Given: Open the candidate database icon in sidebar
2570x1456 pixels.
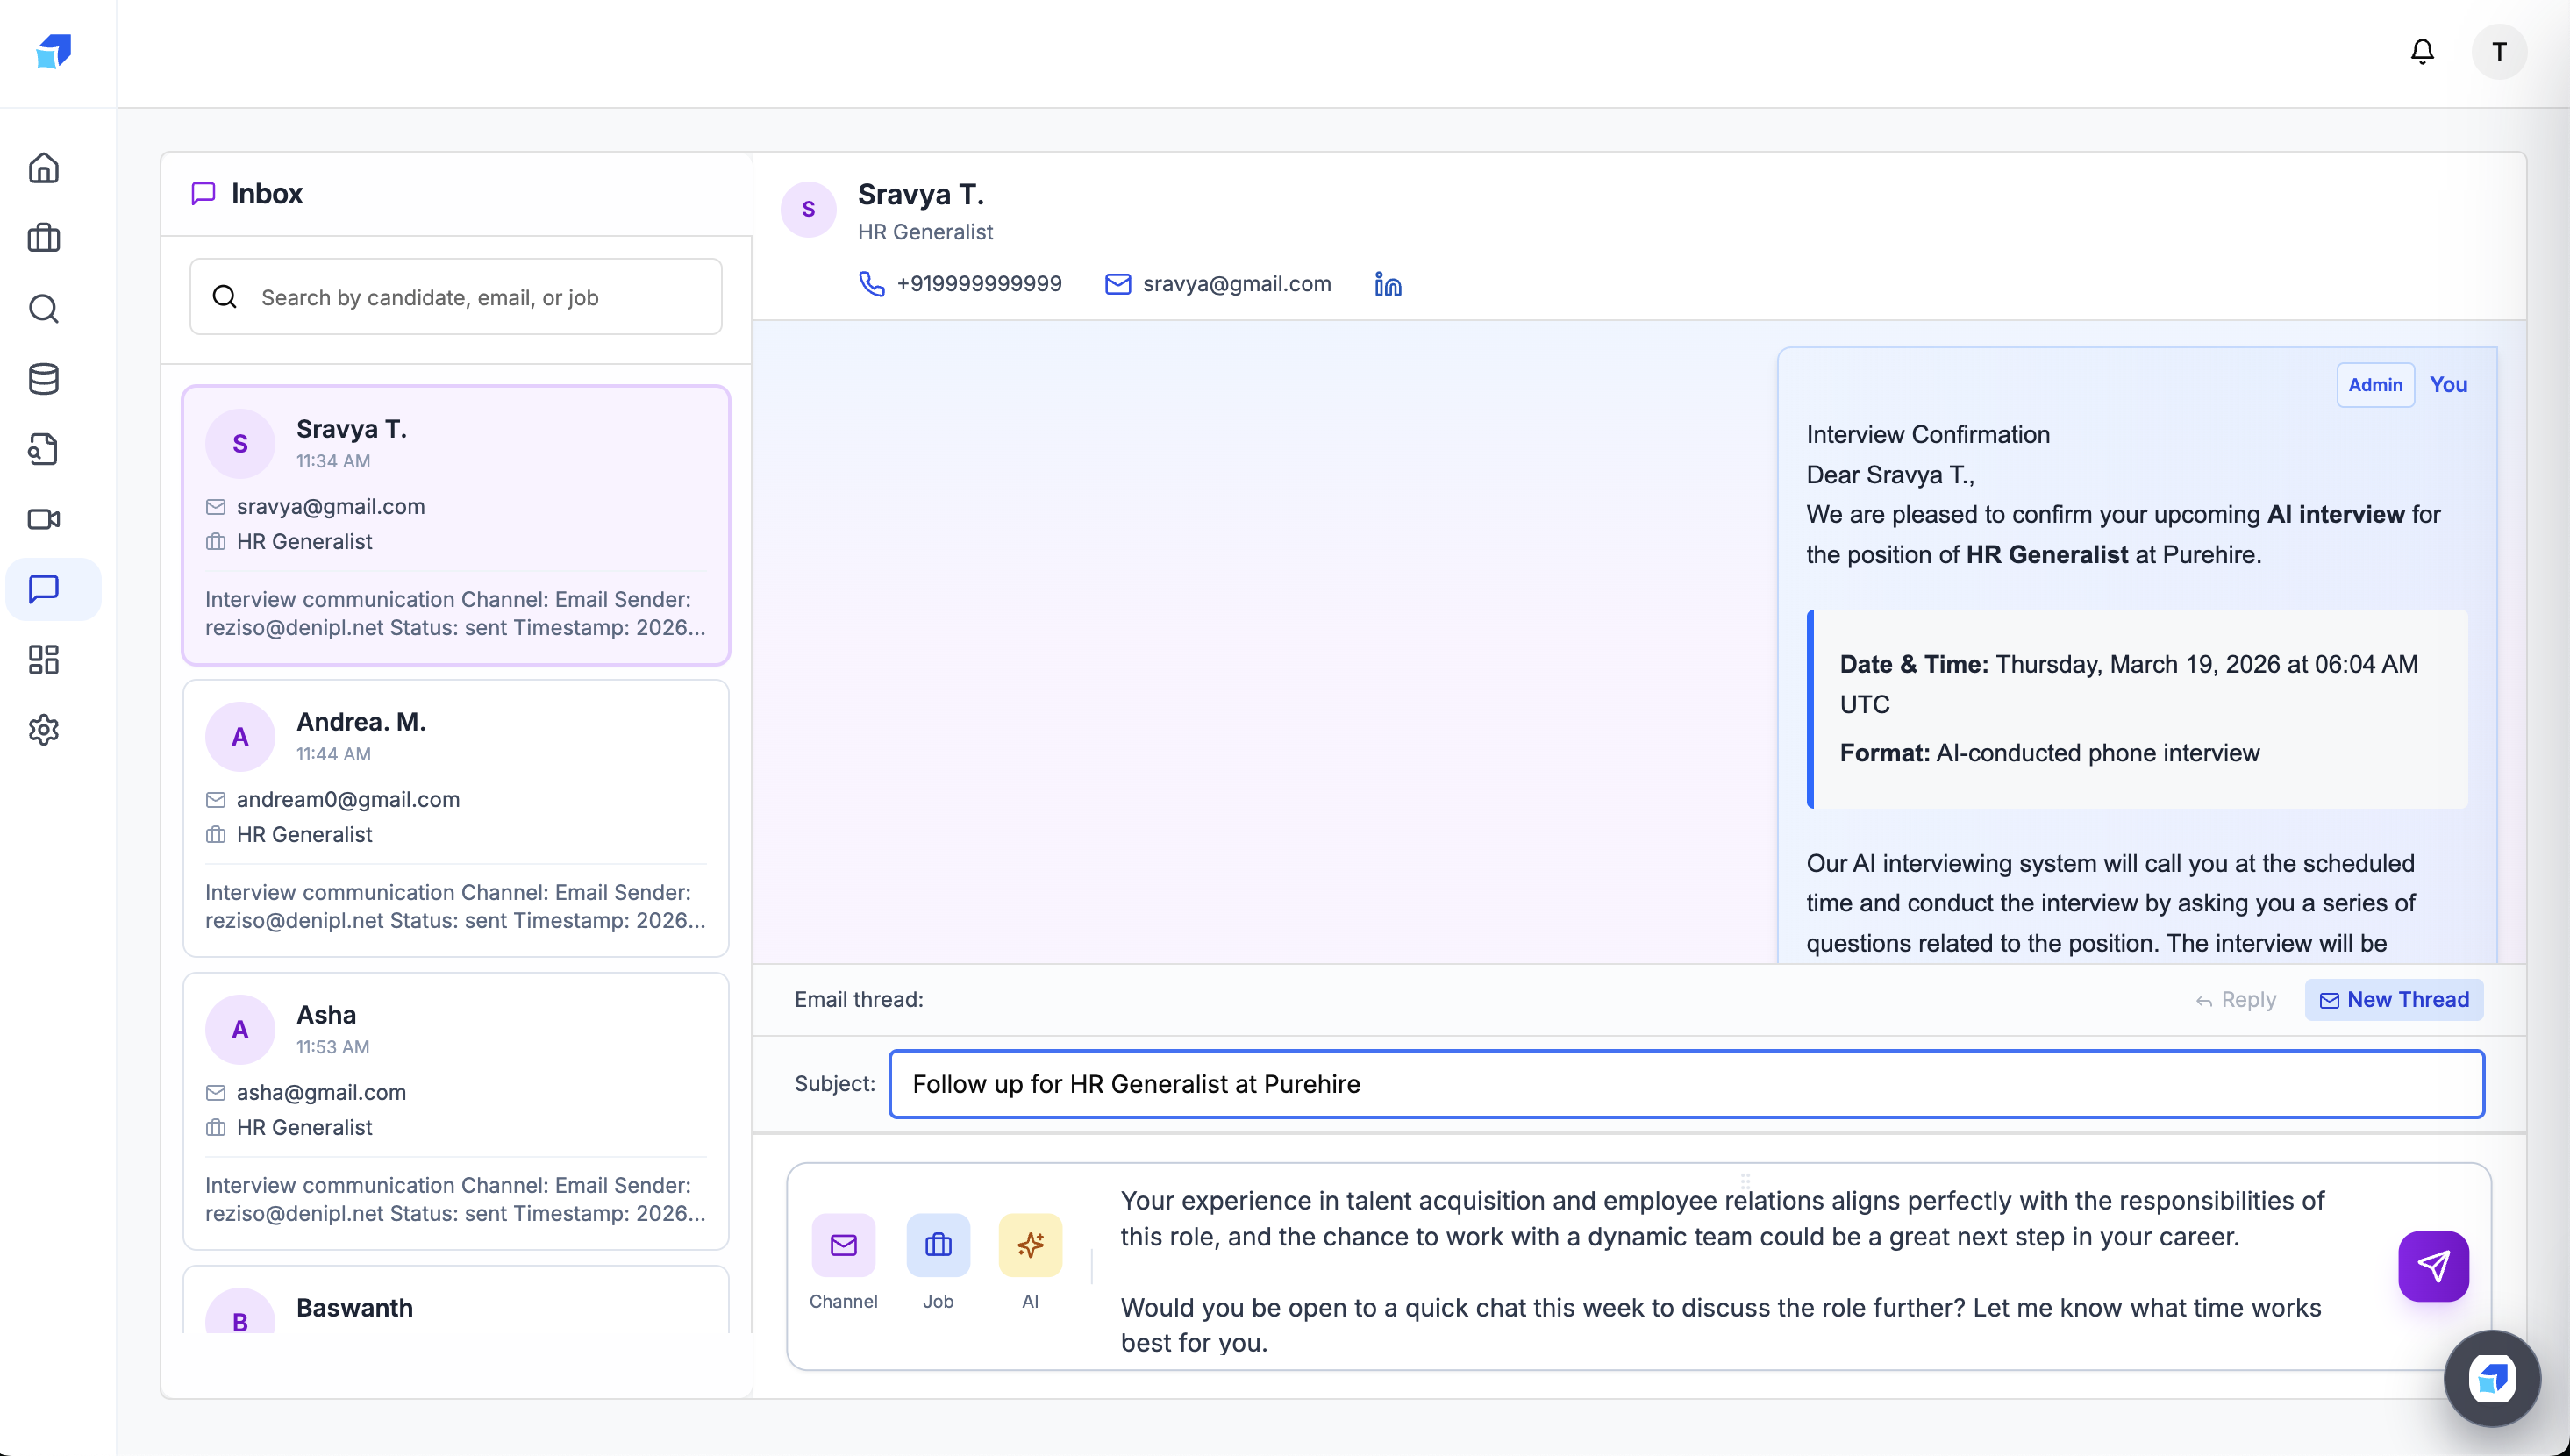Looking at the screenshot, I should tap(43, 379).
